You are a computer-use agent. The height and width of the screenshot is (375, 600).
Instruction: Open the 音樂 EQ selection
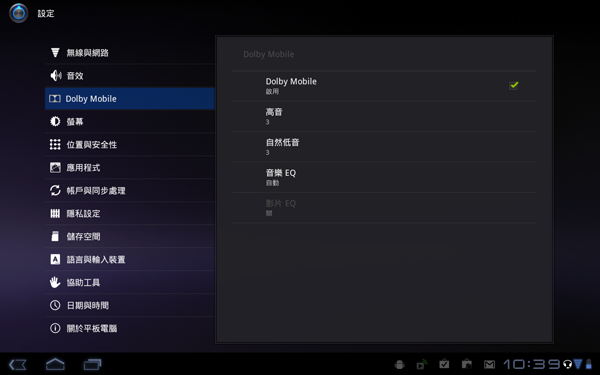[384, 177]
